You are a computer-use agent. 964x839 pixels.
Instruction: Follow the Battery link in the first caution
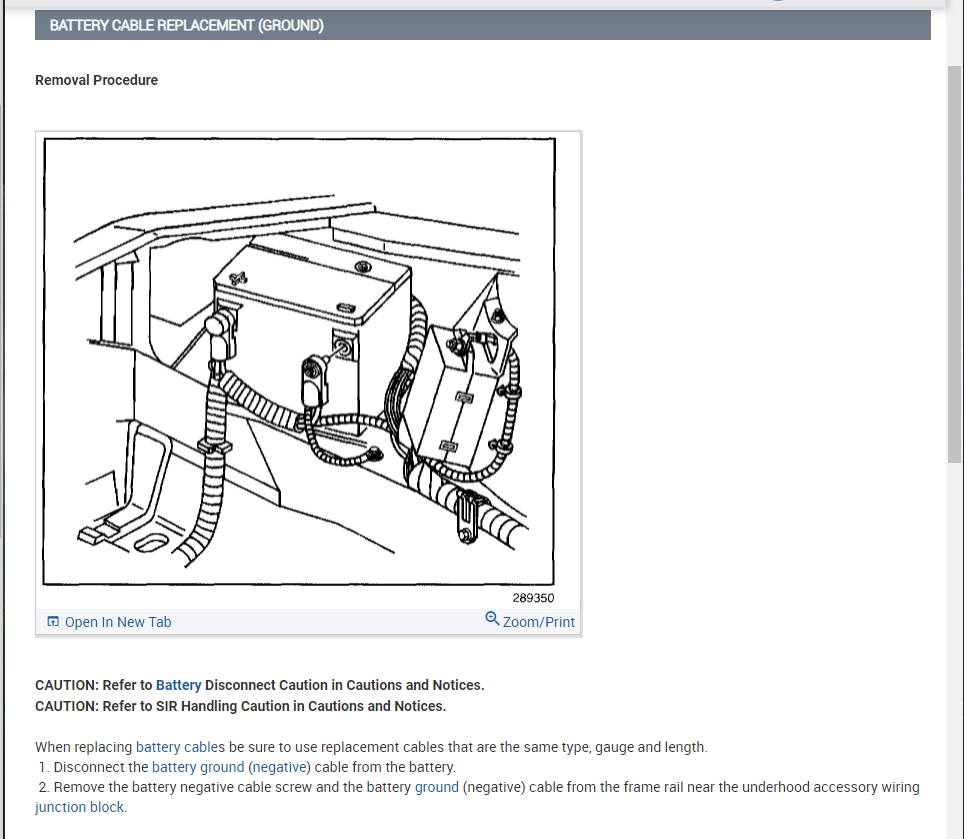click(178, 685)
